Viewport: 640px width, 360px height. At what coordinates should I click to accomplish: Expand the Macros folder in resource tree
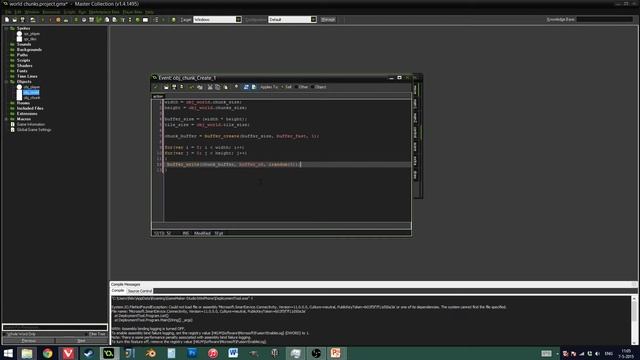click(7, 119)
